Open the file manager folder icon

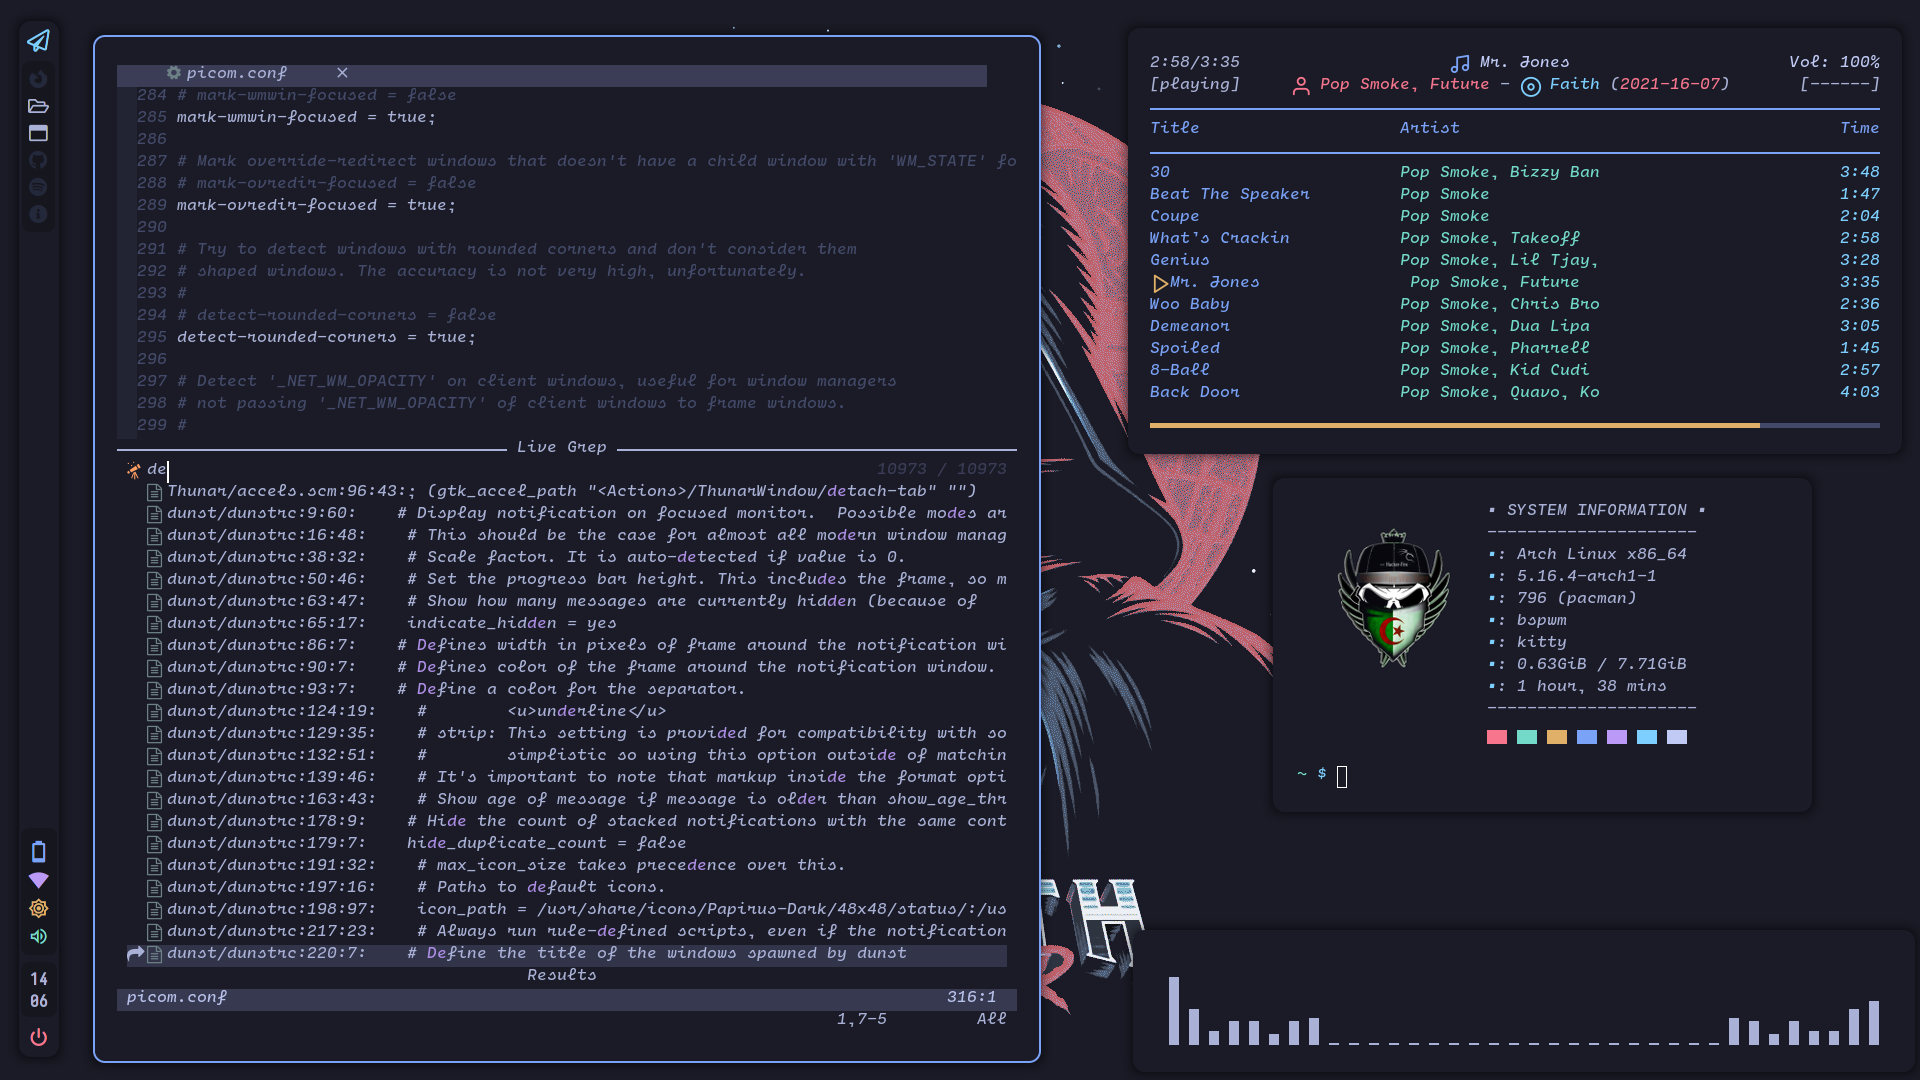tap(38, 106)
